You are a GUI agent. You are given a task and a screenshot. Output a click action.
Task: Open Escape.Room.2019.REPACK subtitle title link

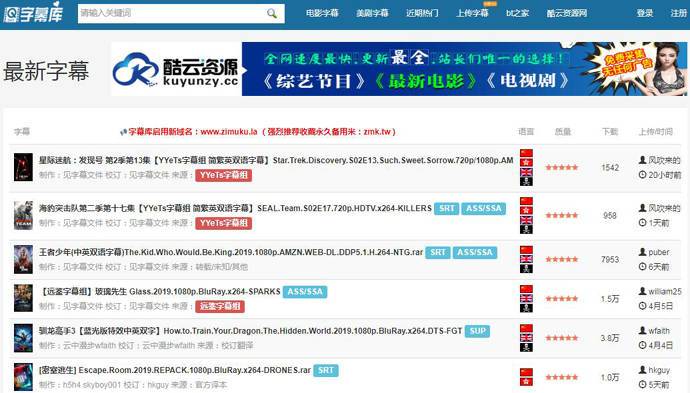click(175, 370)
